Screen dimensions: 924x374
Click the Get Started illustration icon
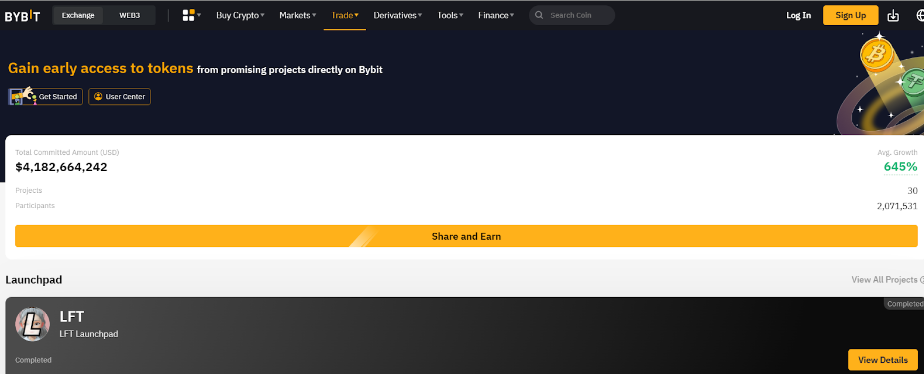(22, 96)
